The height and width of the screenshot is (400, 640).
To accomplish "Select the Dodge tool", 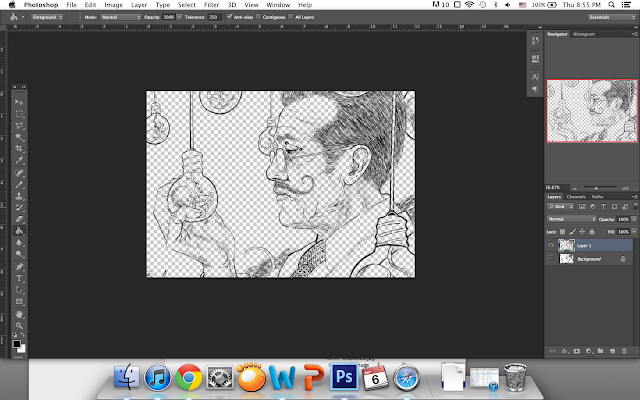I will pos(19,254).
